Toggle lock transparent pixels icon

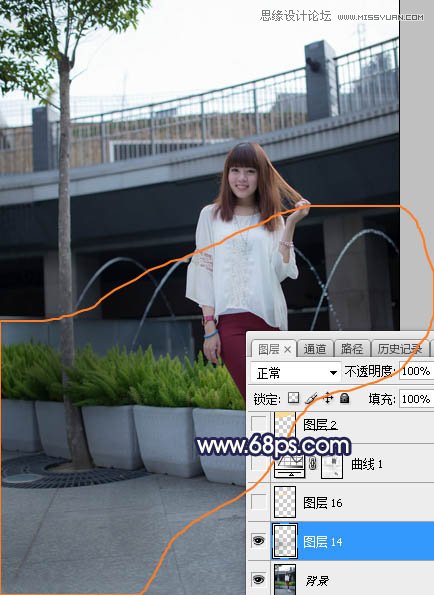coord(293,398)
